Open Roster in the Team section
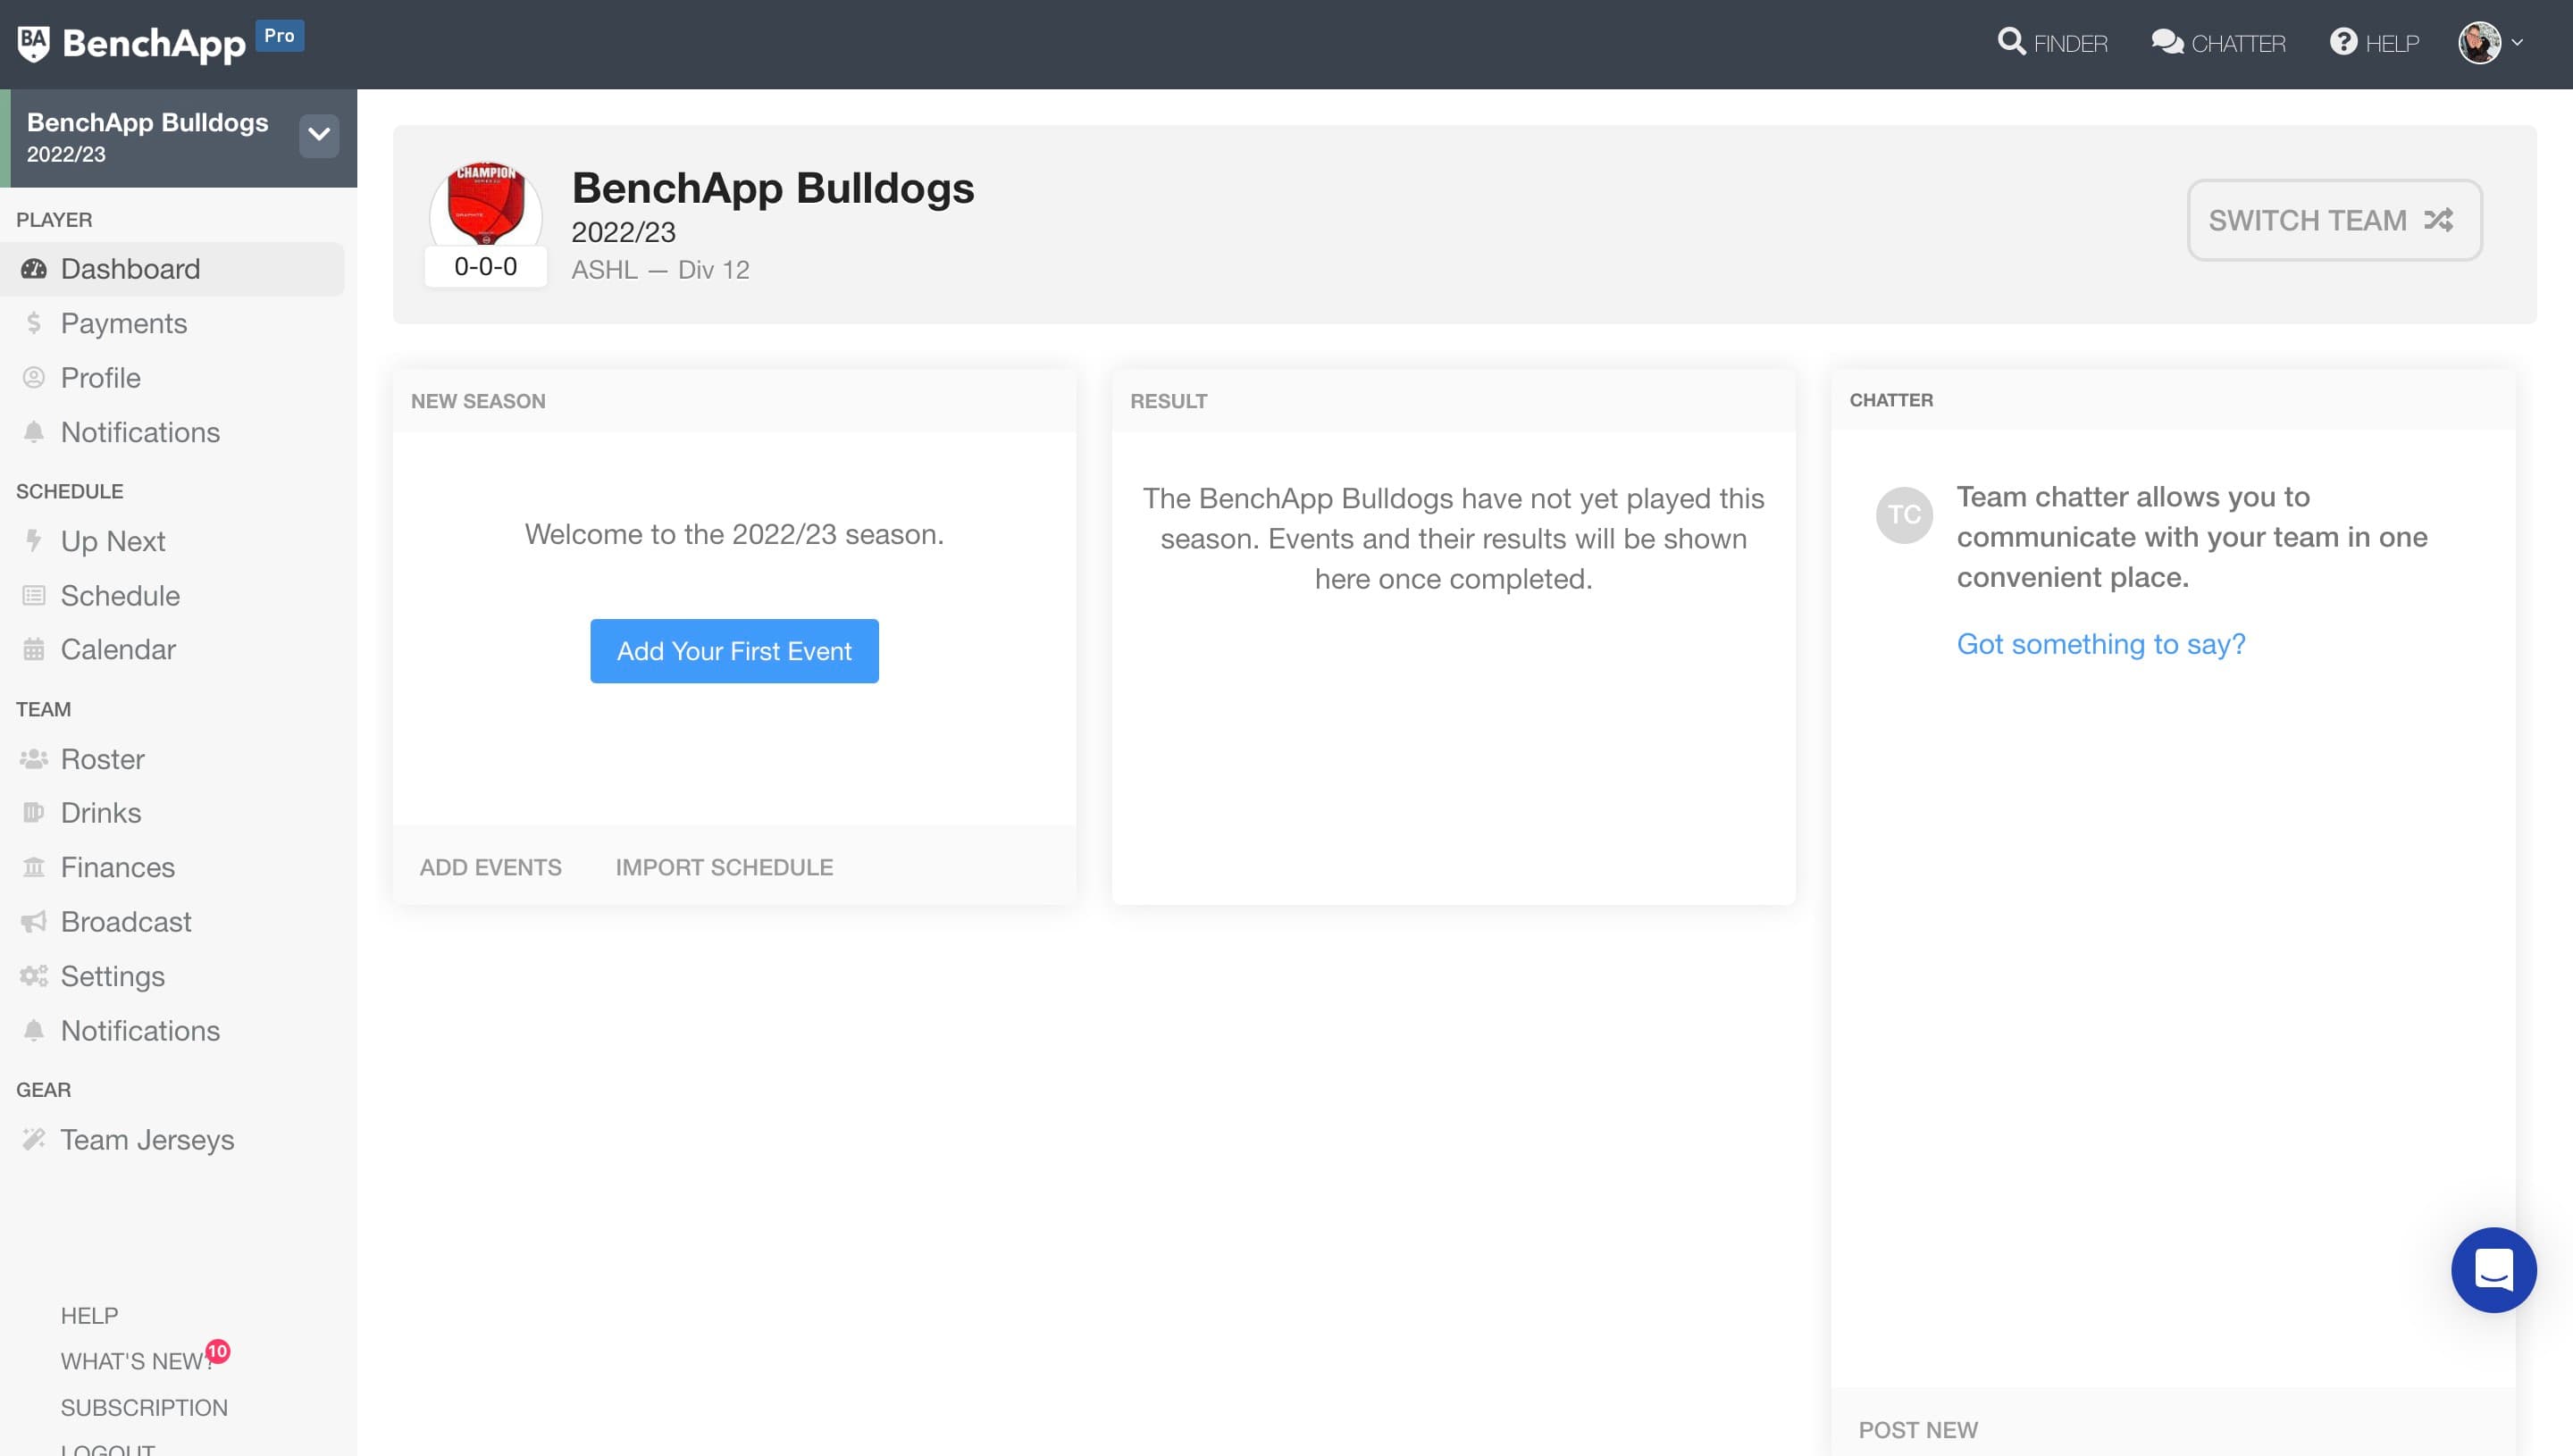2573x1456 pixels. coord(103,759)
